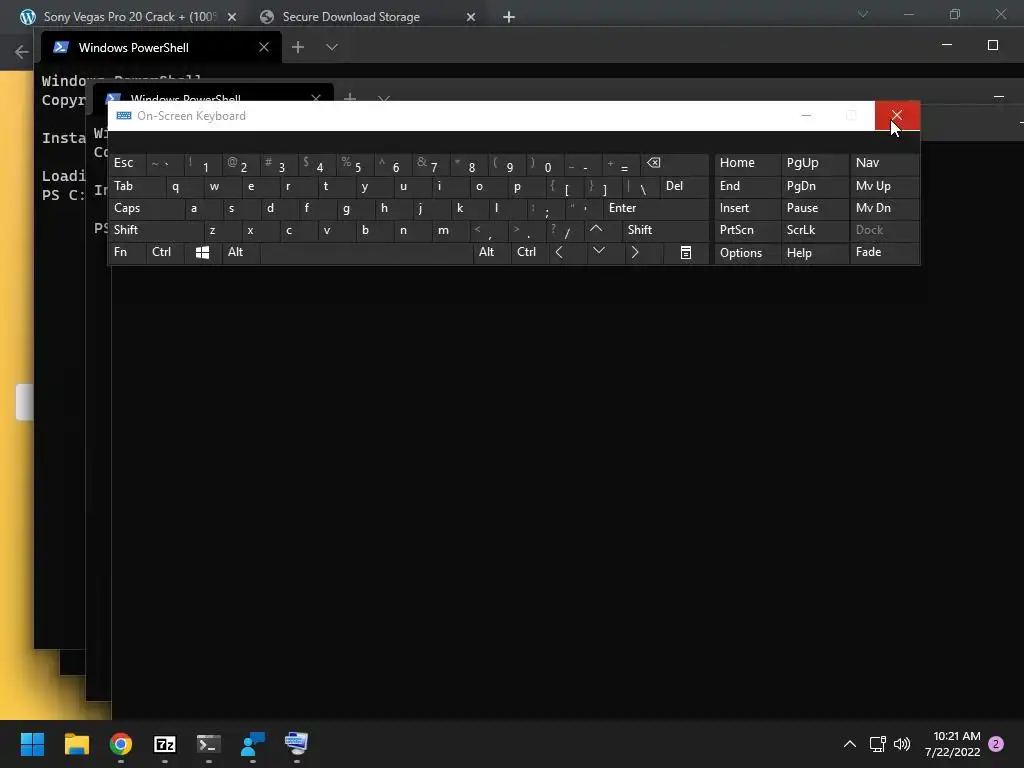Toggle the left Shift key
The height and width of the screenshot is (768, 1024).
tap(155, 230)
